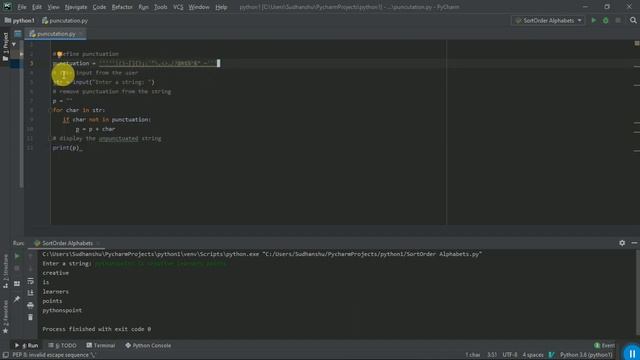The image size is (640, 360).
Task: Pin the Run tab with pin icon
Action: 17,299
